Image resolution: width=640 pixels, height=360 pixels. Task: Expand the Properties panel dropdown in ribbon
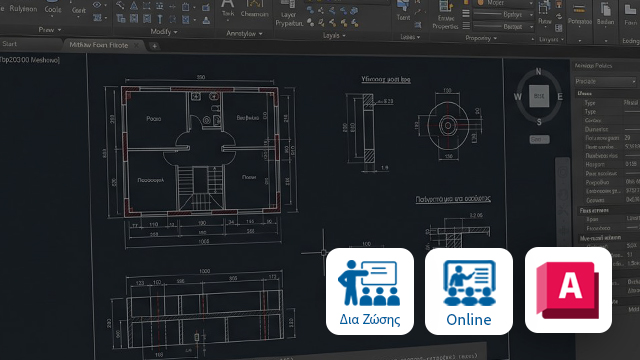481,38
